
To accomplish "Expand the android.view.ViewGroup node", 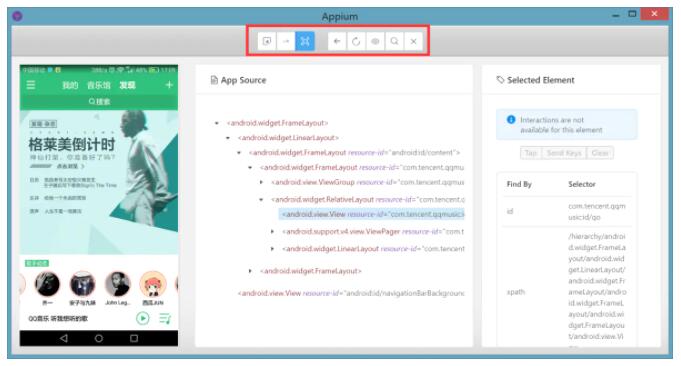I will 261,182.
